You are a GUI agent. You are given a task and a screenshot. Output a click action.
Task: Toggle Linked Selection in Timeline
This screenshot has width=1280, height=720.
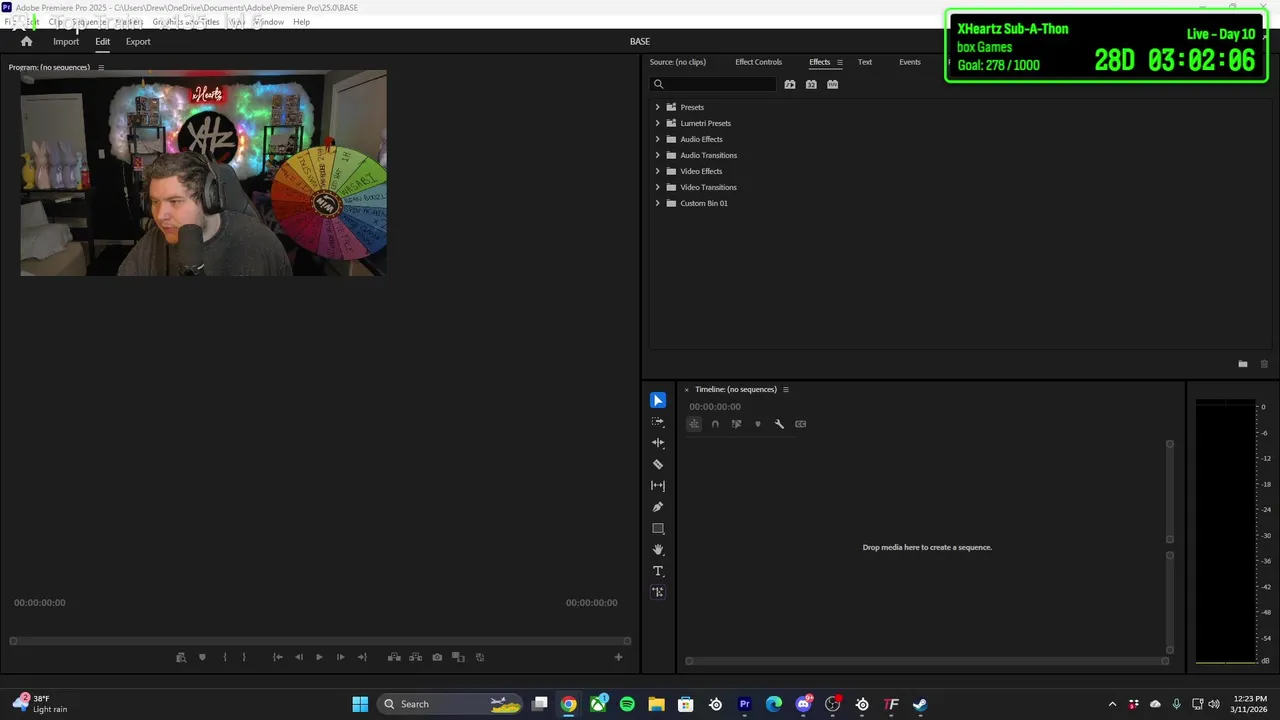coord(736,424)
